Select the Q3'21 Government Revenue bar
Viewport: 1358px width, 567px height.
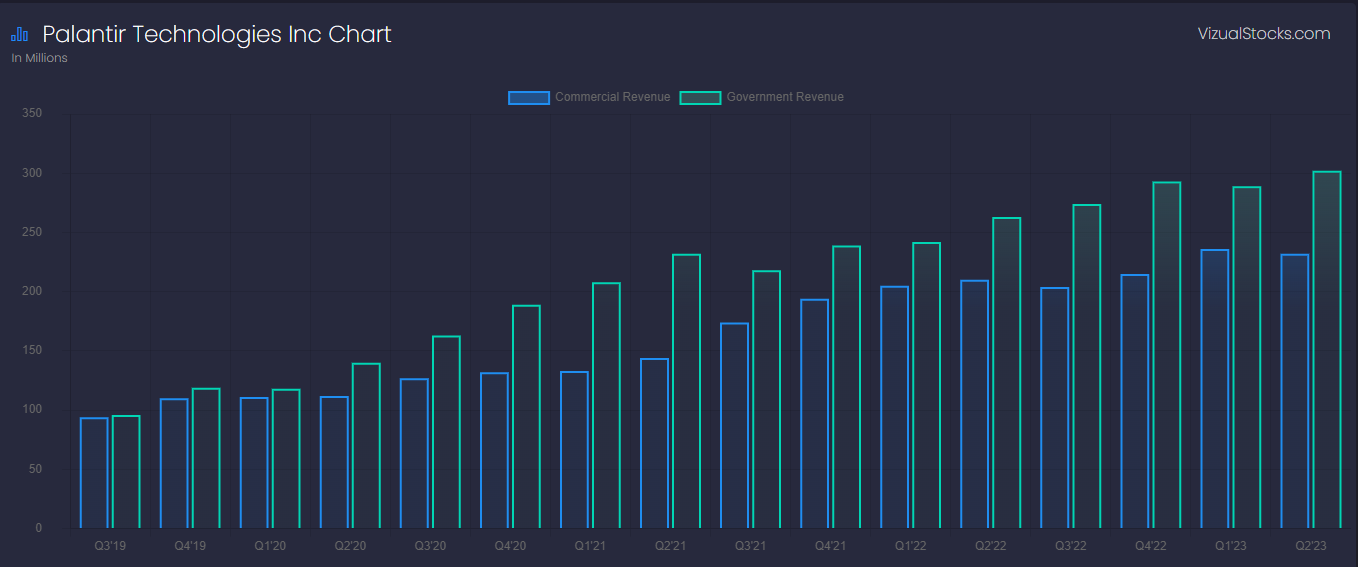(x=766, y=399)
